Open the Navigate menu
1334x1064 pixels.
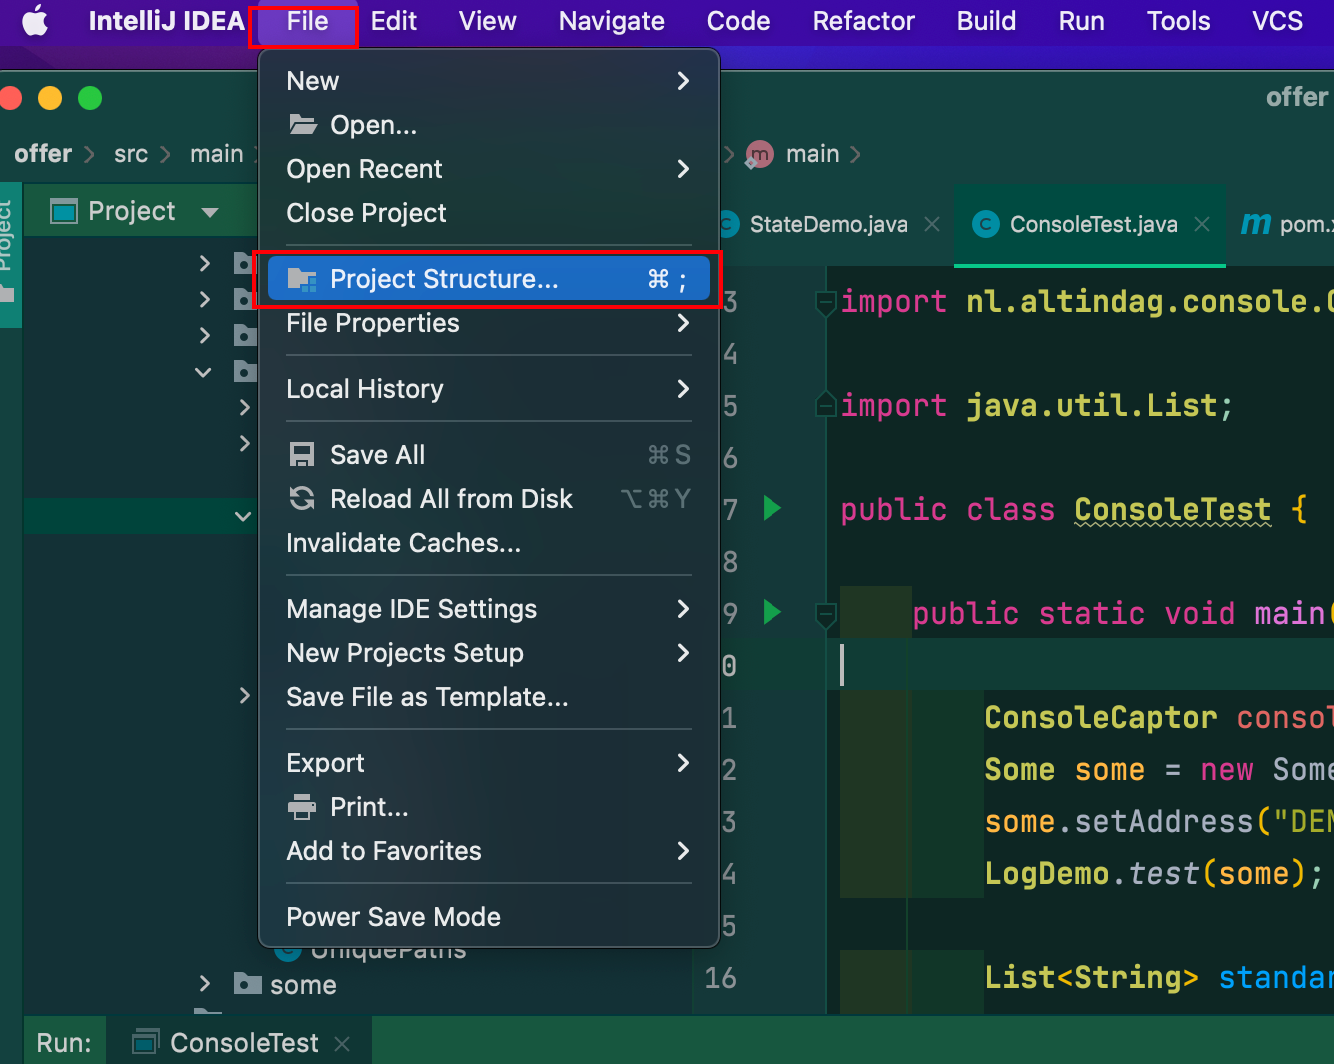pos(611,20)
